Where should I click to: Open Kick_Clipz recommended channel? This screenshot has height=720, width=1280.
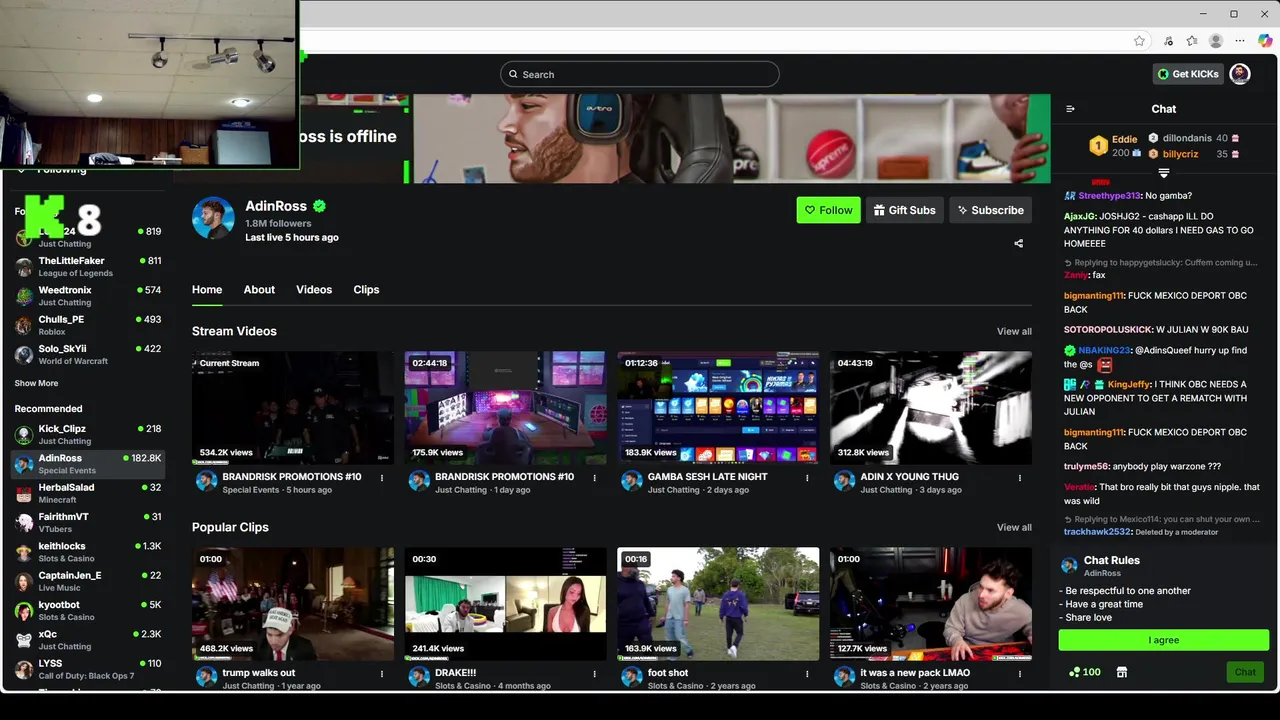[x=88, y=434]
